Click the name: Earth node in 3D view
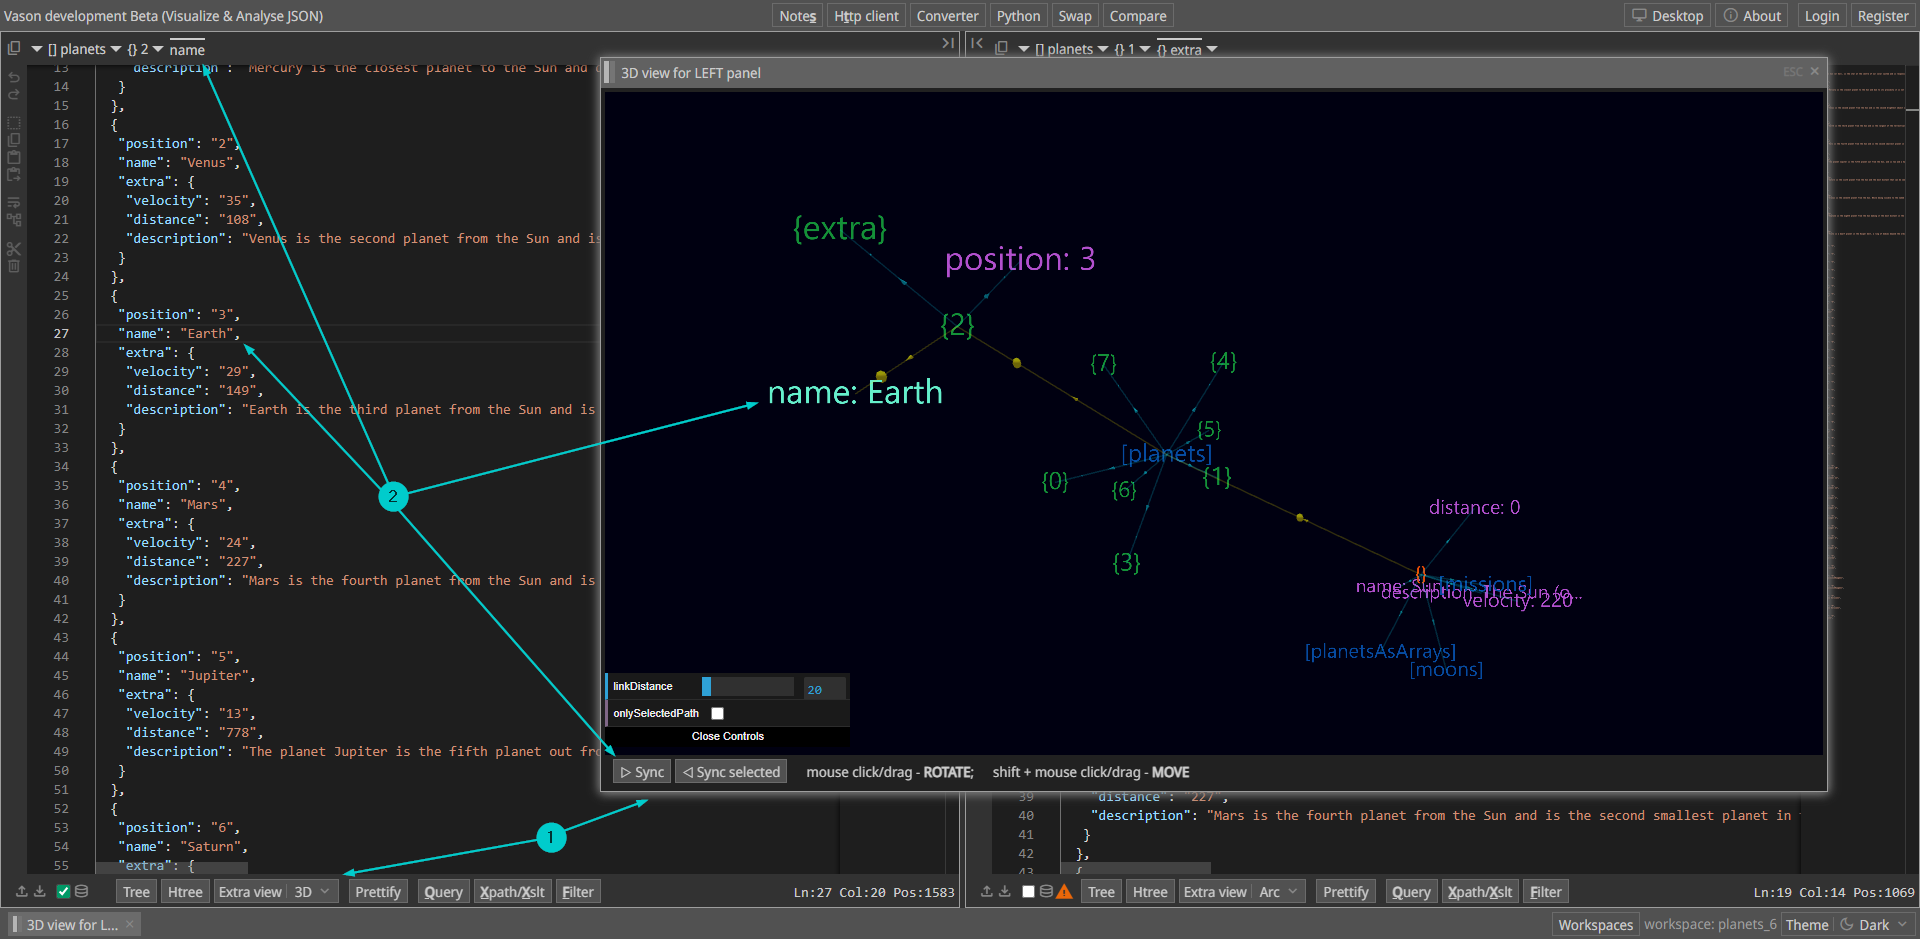Screen dimensions: 1920x939 [x=854, y=392]
